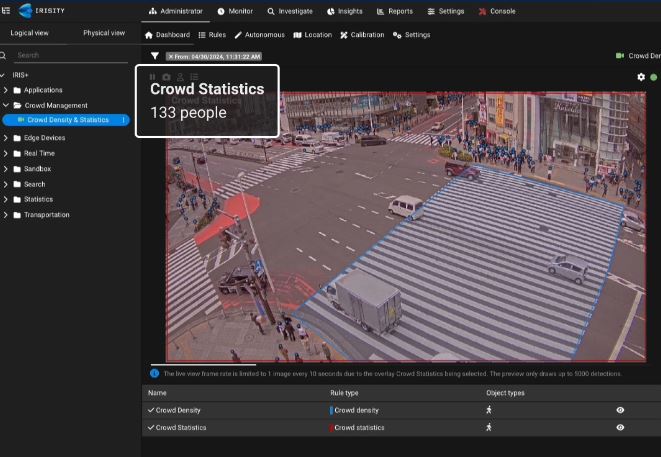Image resolution: width=661 pixels, height=457 pixels.
Task: Take a snapshot with the camera icon
Action: (x=166, y=77)
